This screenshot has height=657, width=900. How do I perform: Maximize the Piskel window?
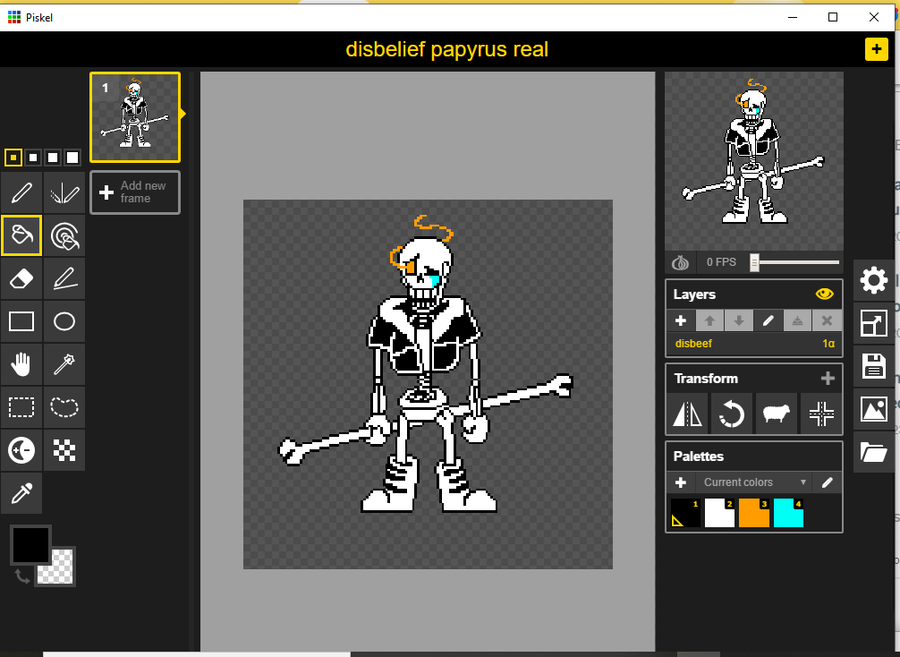pyautogui.click(x=833, y=17)
